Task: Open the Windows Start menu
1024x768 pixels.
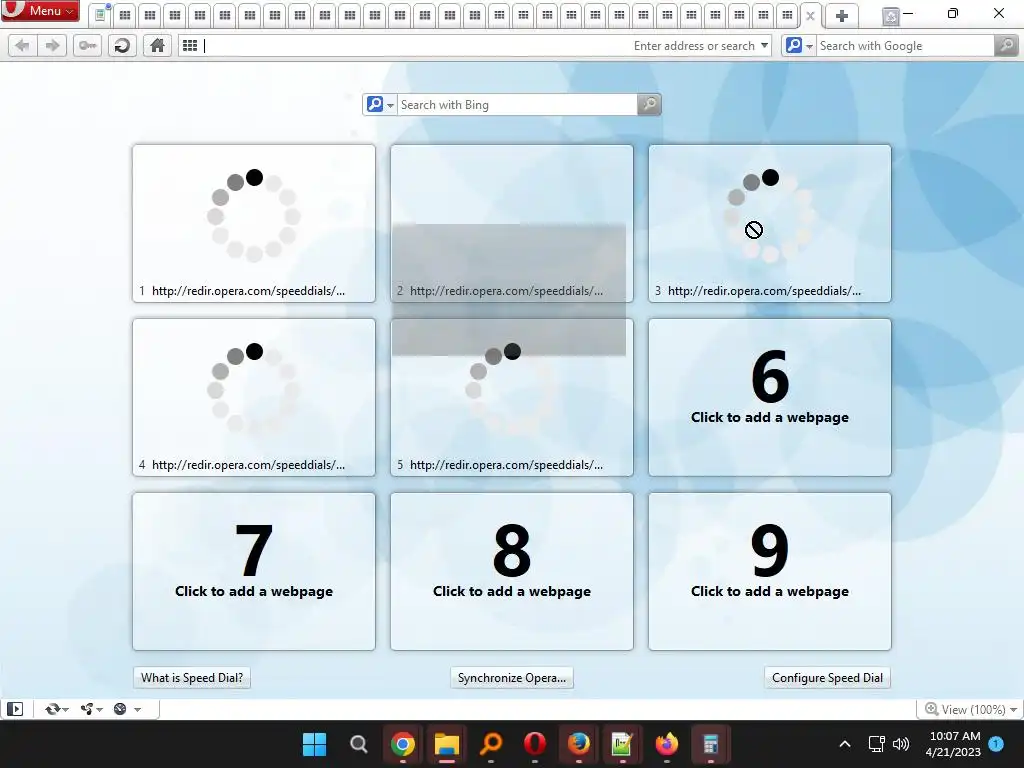Action: tap(314, 744)
